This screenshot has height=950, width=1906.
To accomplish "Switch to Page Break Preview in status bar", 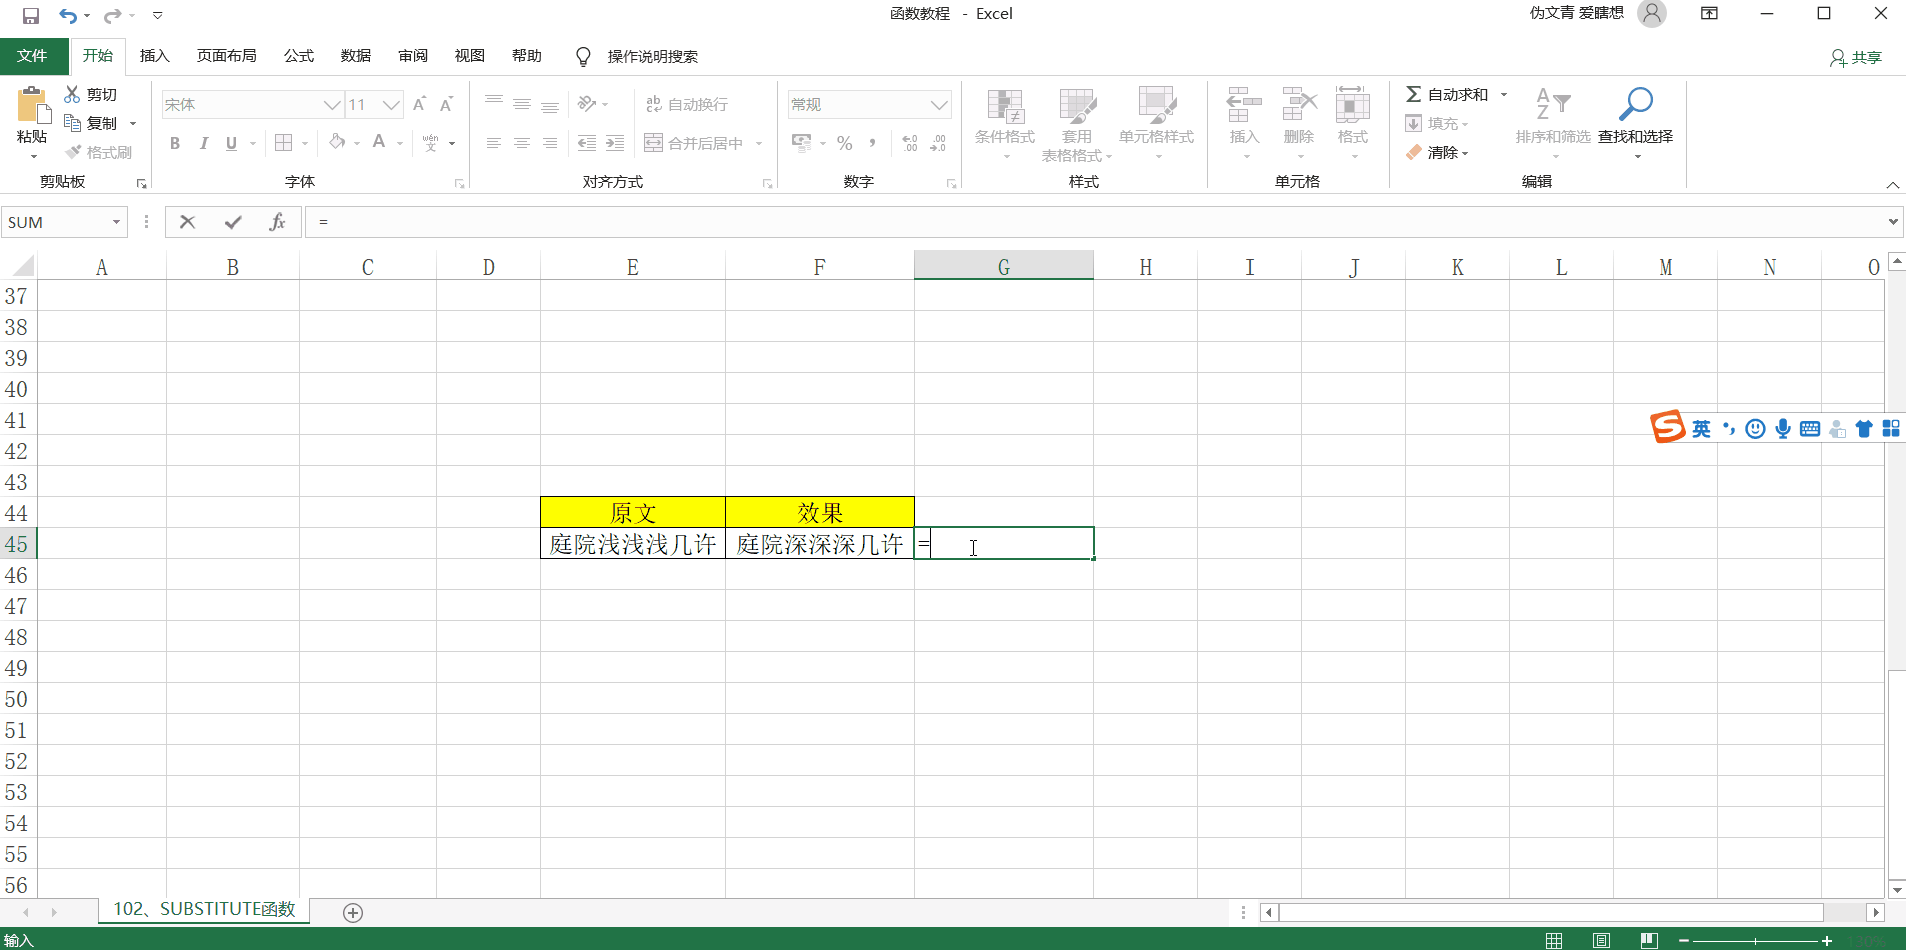I will click(x=1649, y=940).
